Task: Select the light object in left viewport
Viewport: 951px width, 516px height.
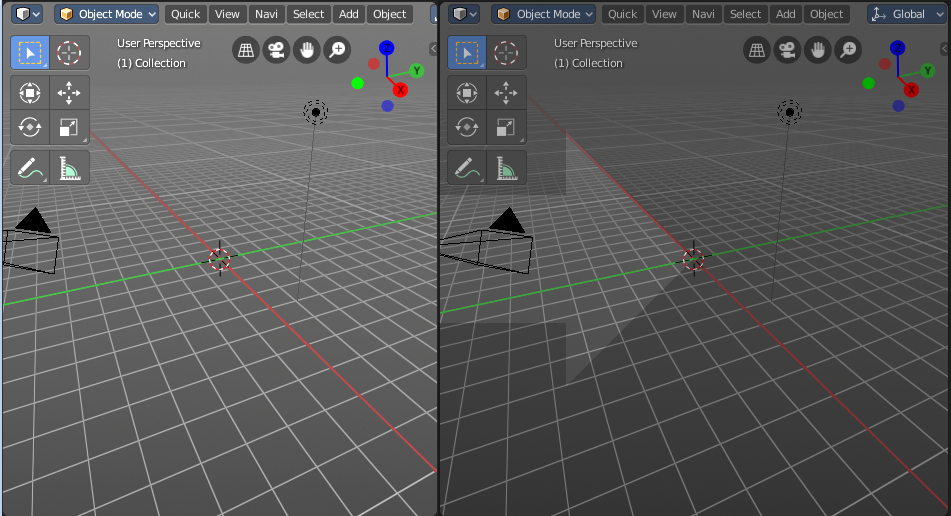Action: 315,112
